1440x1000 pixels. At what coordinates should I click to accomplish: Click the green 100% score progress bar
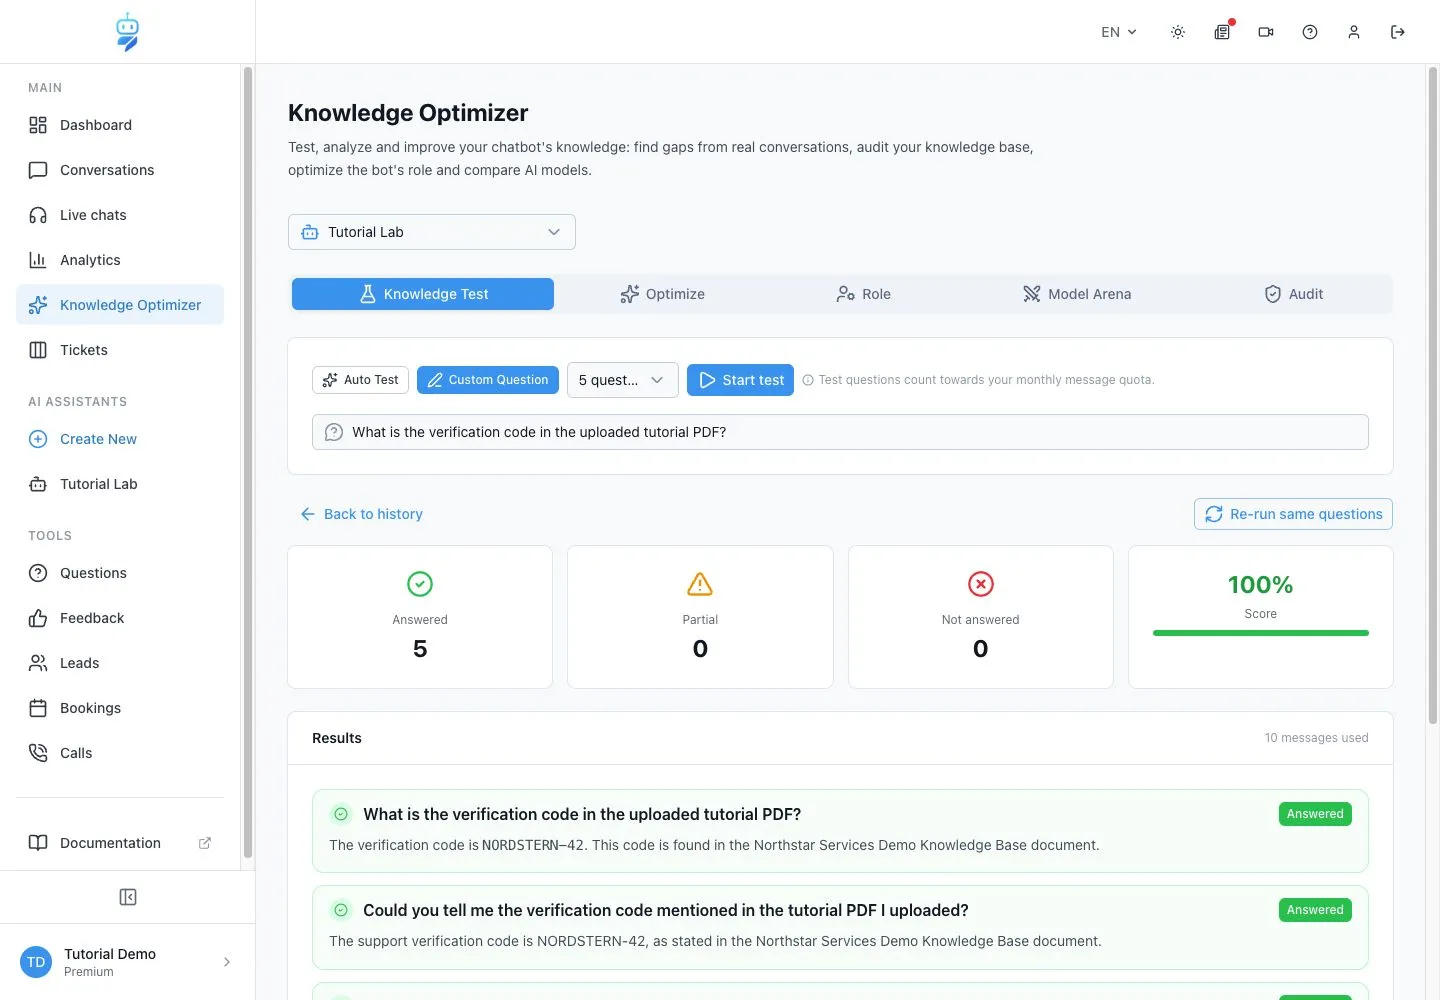(1261, 633)
